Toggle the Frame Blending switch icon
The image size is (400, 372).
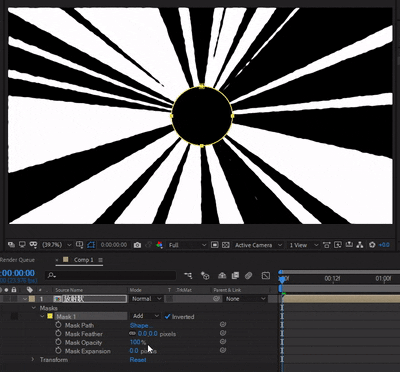click(x=235, y=275)
